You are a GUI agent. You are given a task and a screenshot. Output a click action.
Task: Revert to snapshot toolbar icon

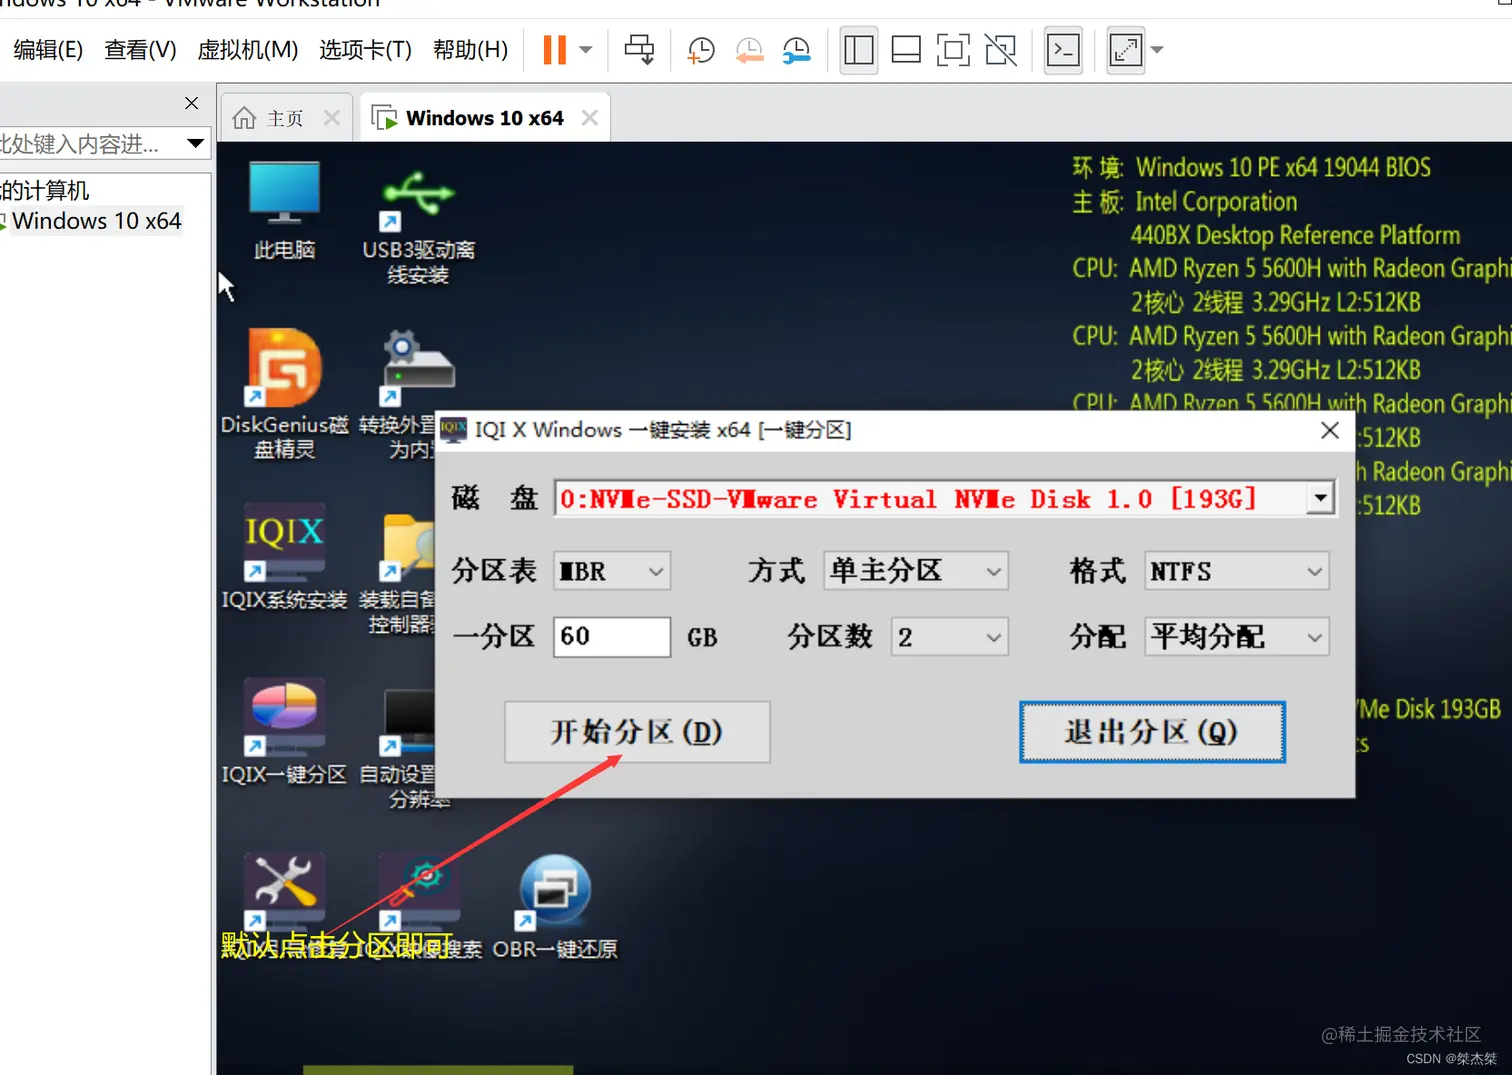tap(749, 50)
